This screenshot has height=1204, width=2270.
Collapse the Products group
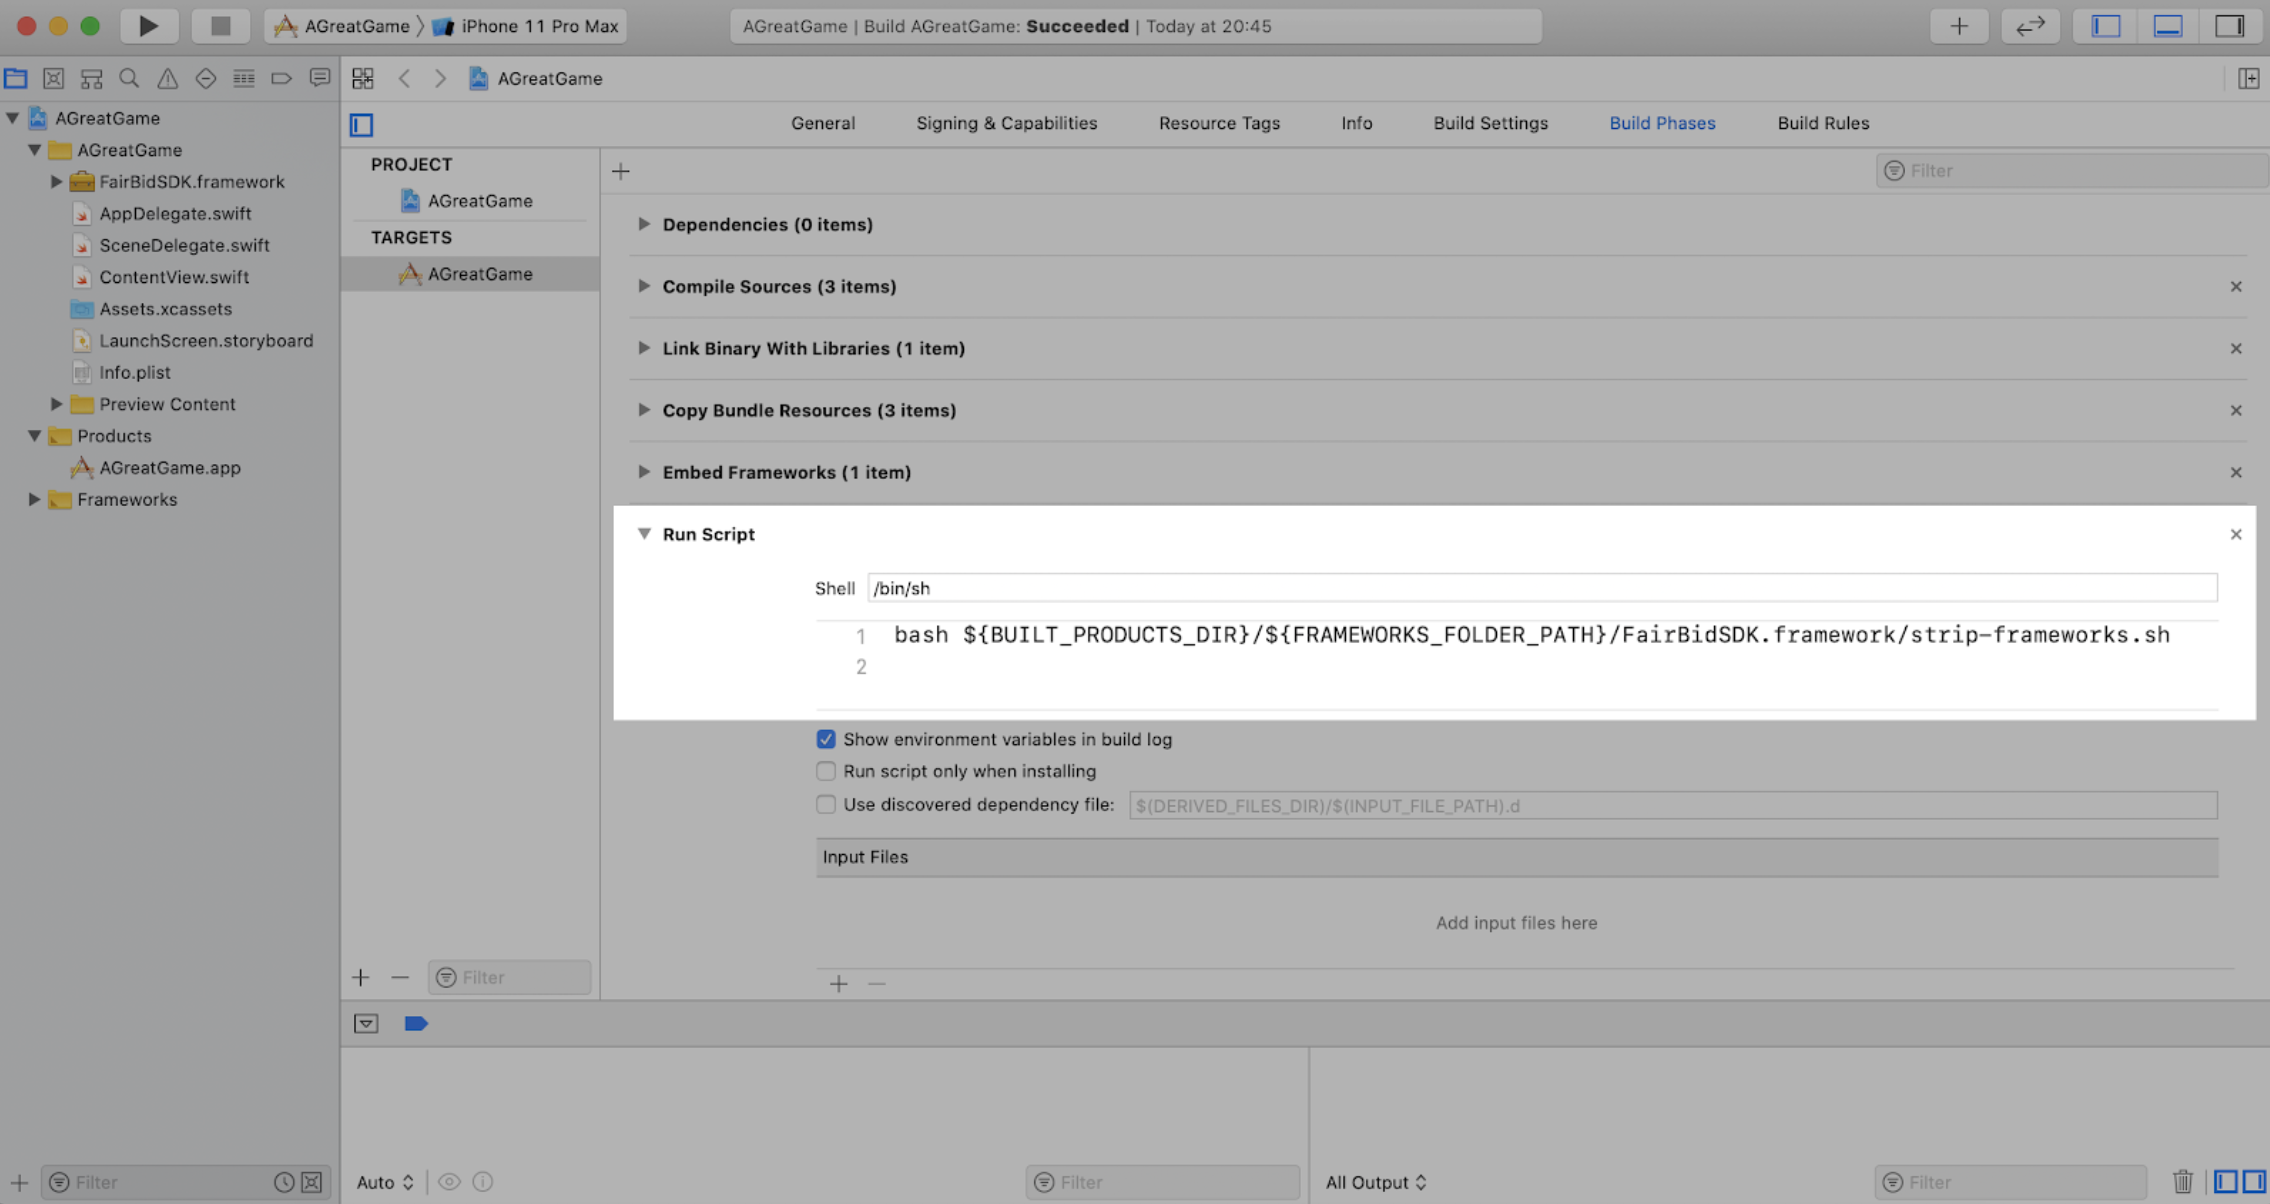point(34,436)
